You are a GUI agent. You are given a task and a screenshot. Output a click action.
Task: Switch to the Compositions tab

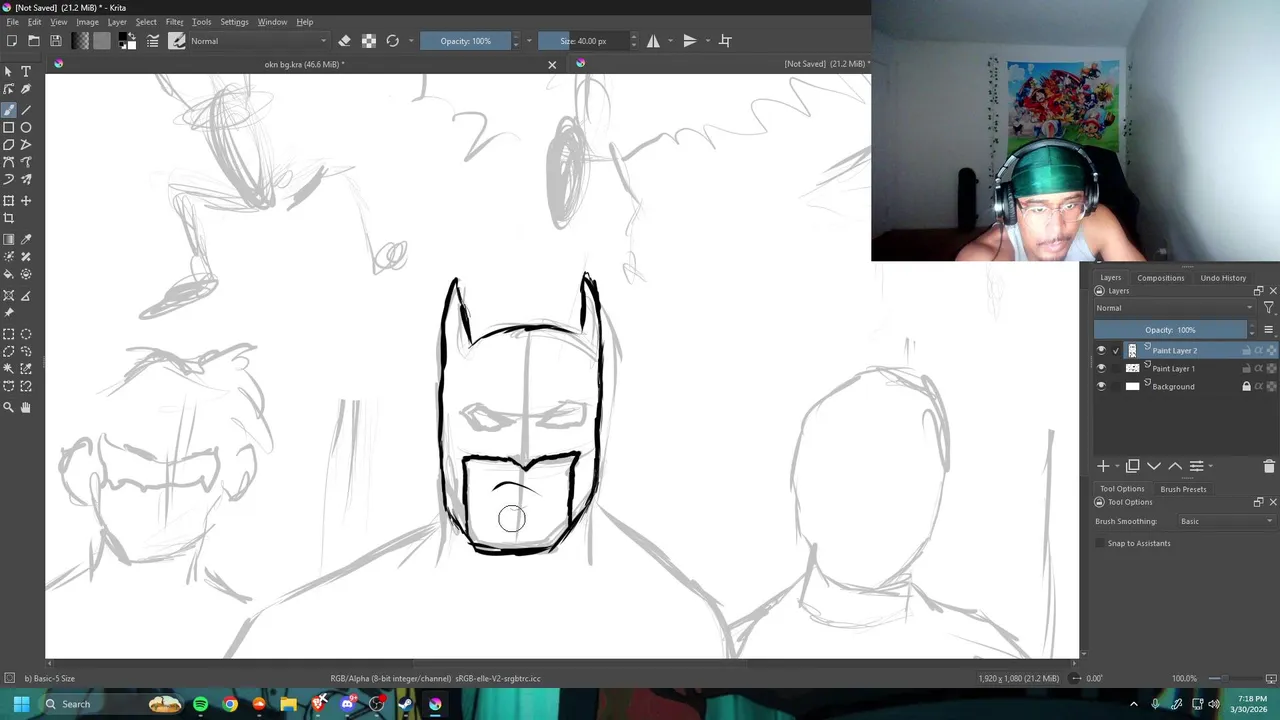[1161, 278]
